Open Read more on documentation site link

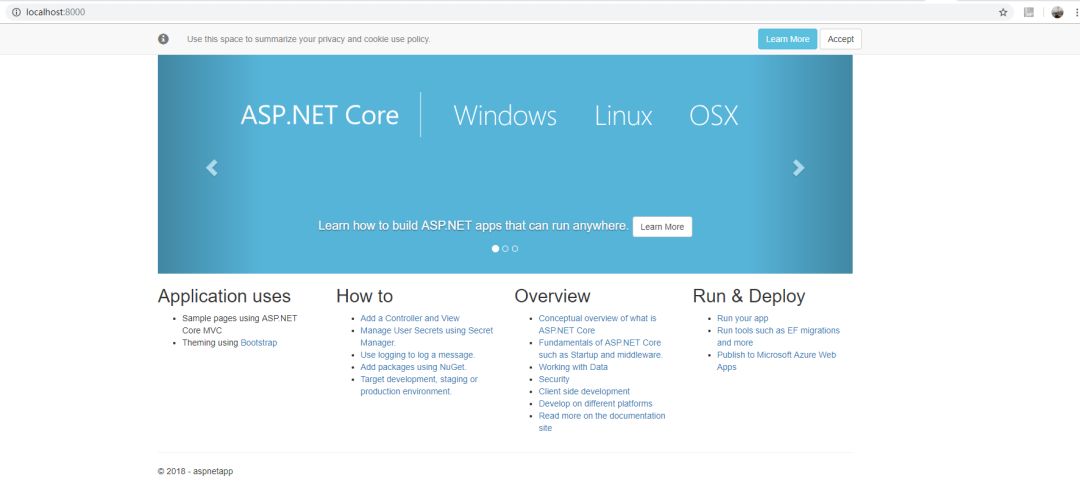602,422
